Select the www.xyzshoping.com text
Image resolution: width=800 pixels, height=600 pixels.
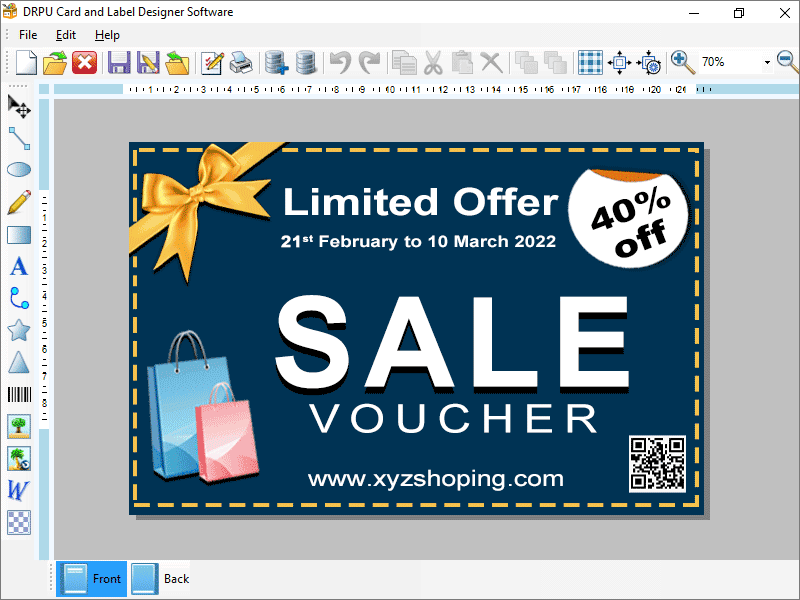(436, 479)
